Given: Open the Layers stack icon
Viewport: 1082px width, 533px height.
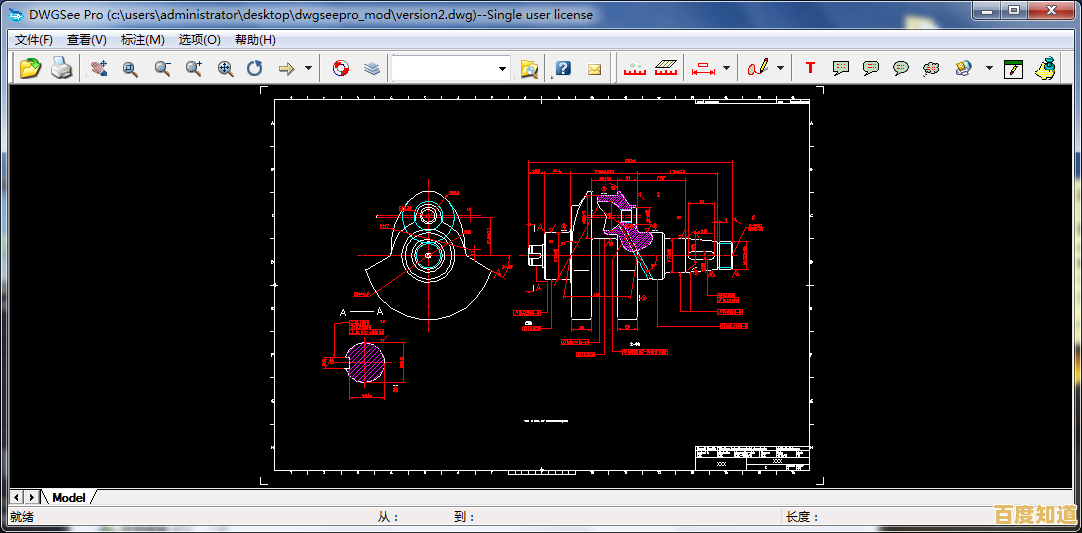Looking at the screenshot, I should click(372, 68).
